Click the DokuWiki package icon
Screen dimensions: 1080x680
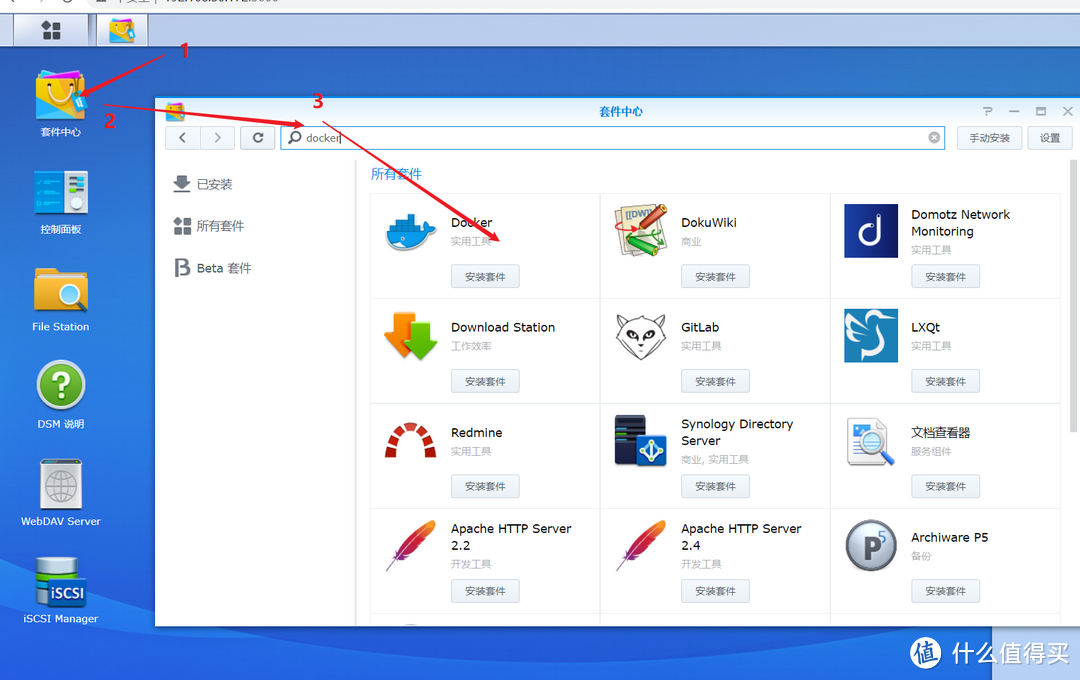641,230
